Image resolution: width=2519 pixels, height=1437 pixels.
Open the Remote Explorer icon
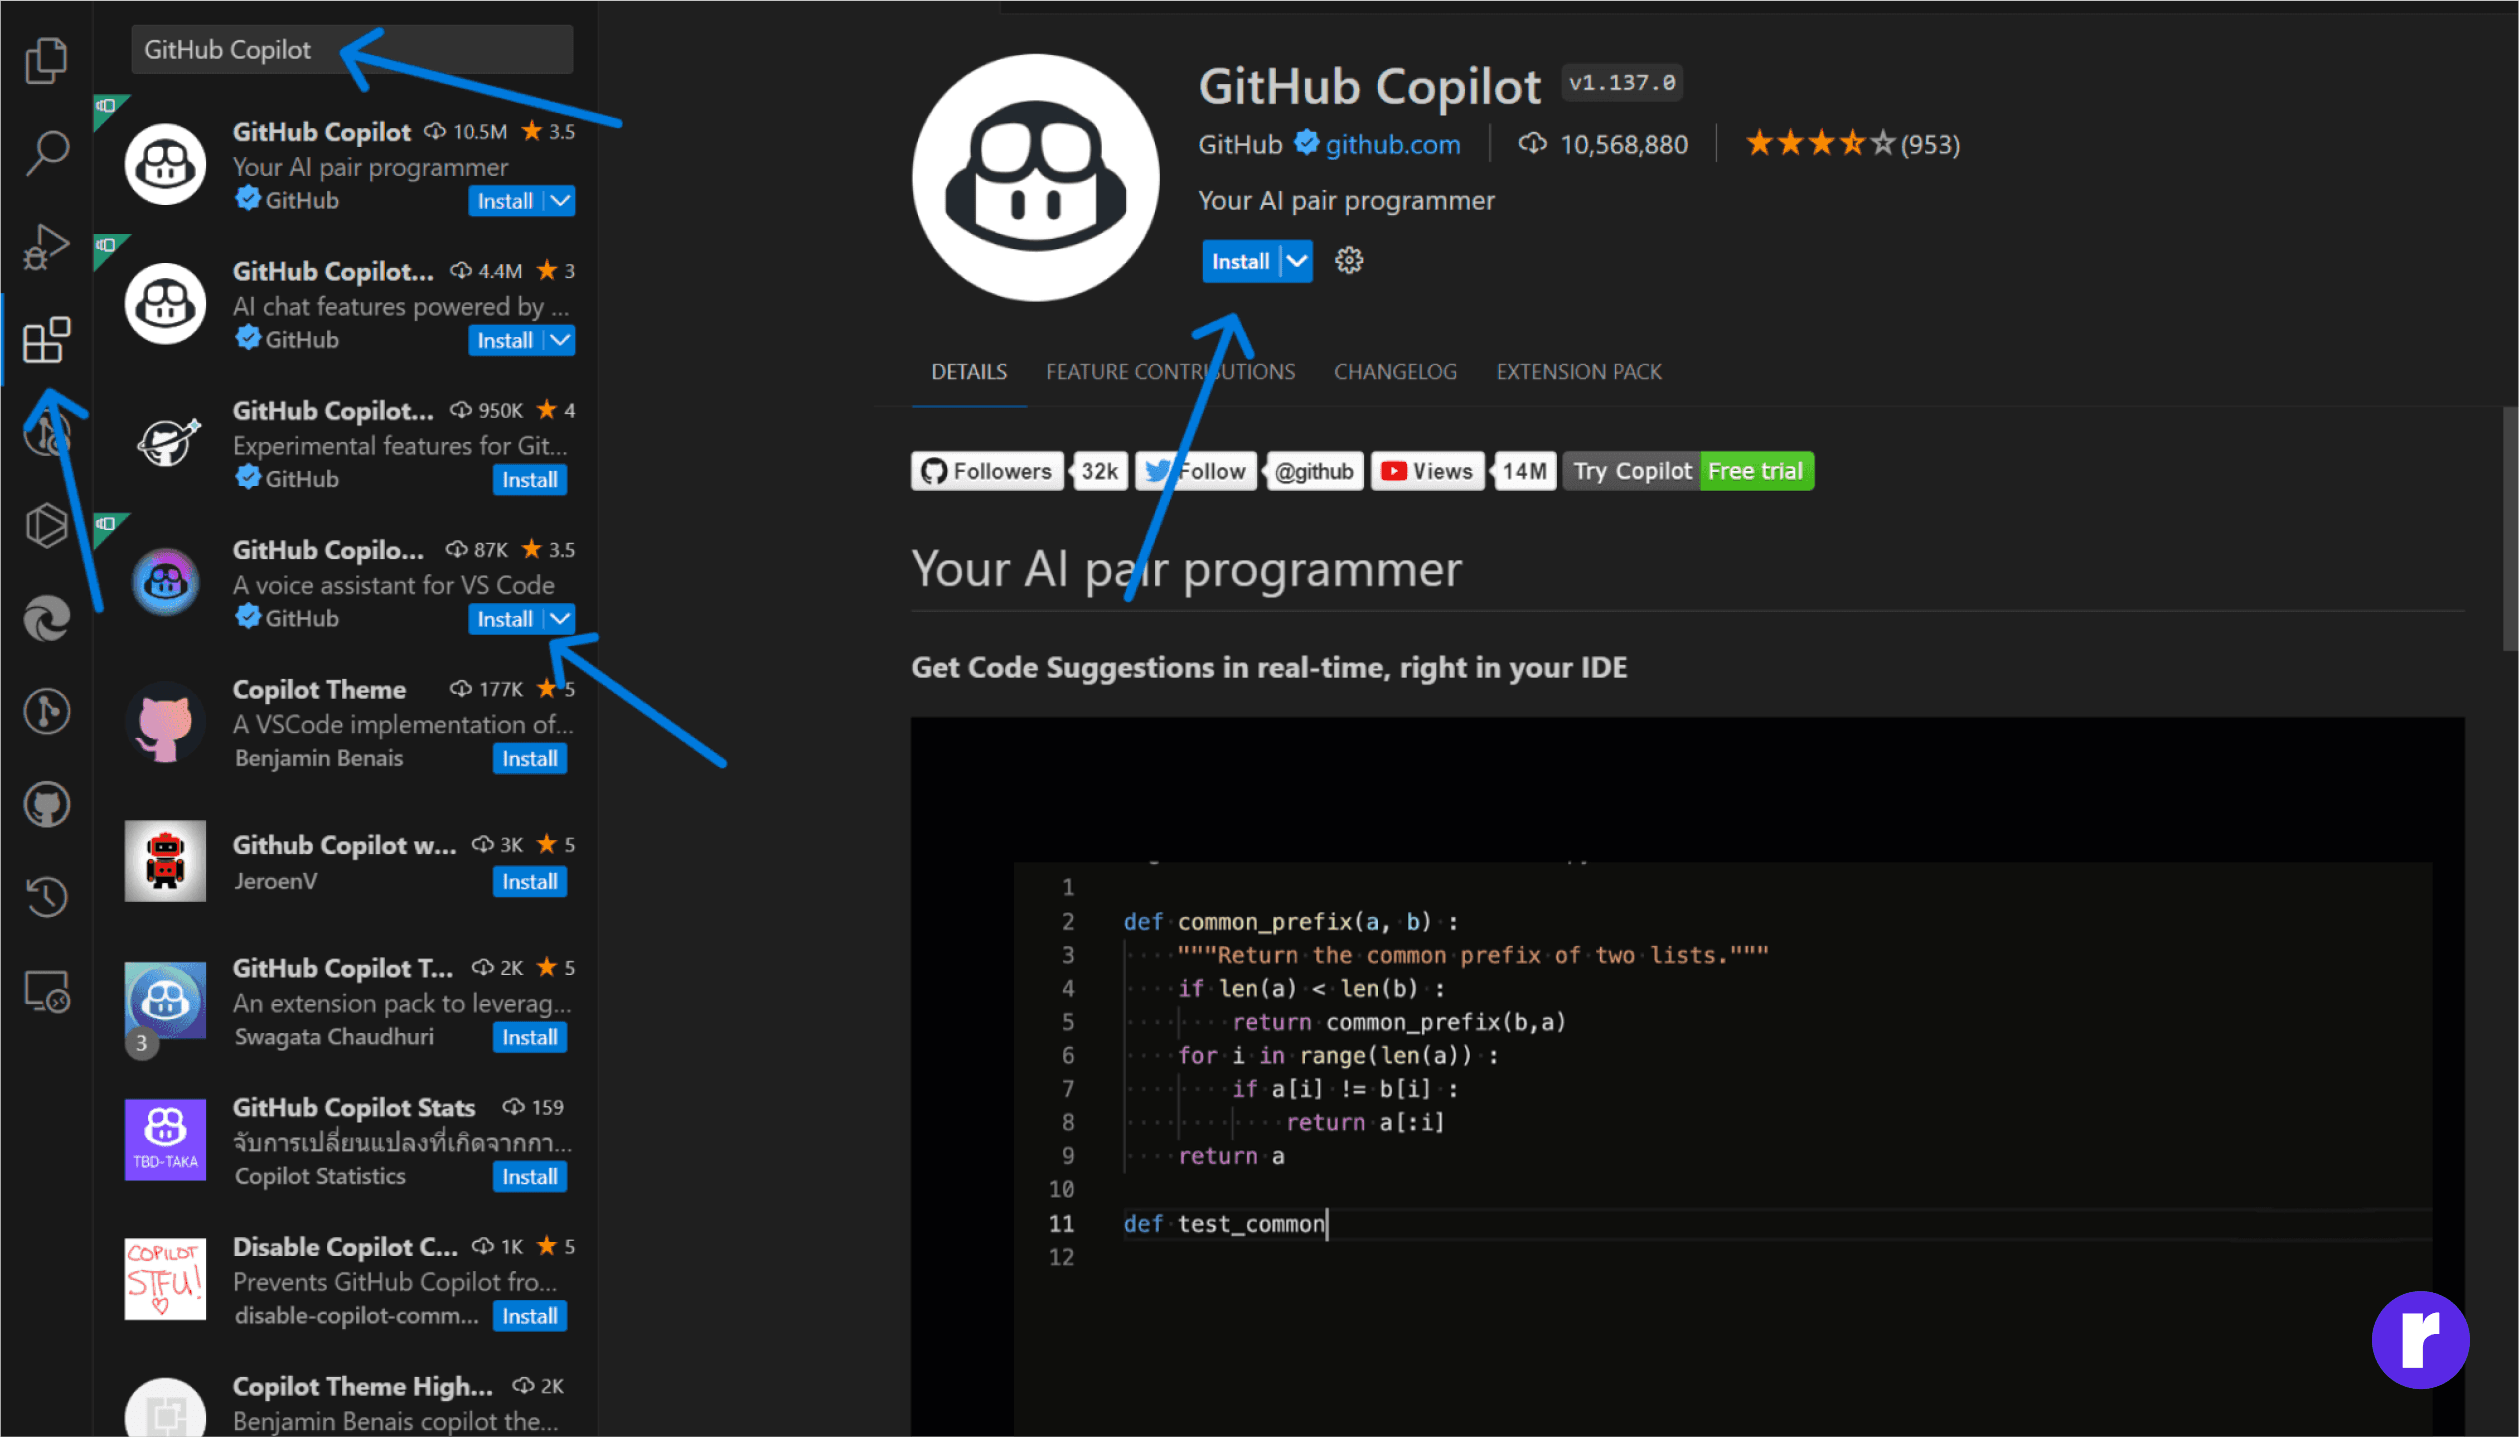[46, 991]
